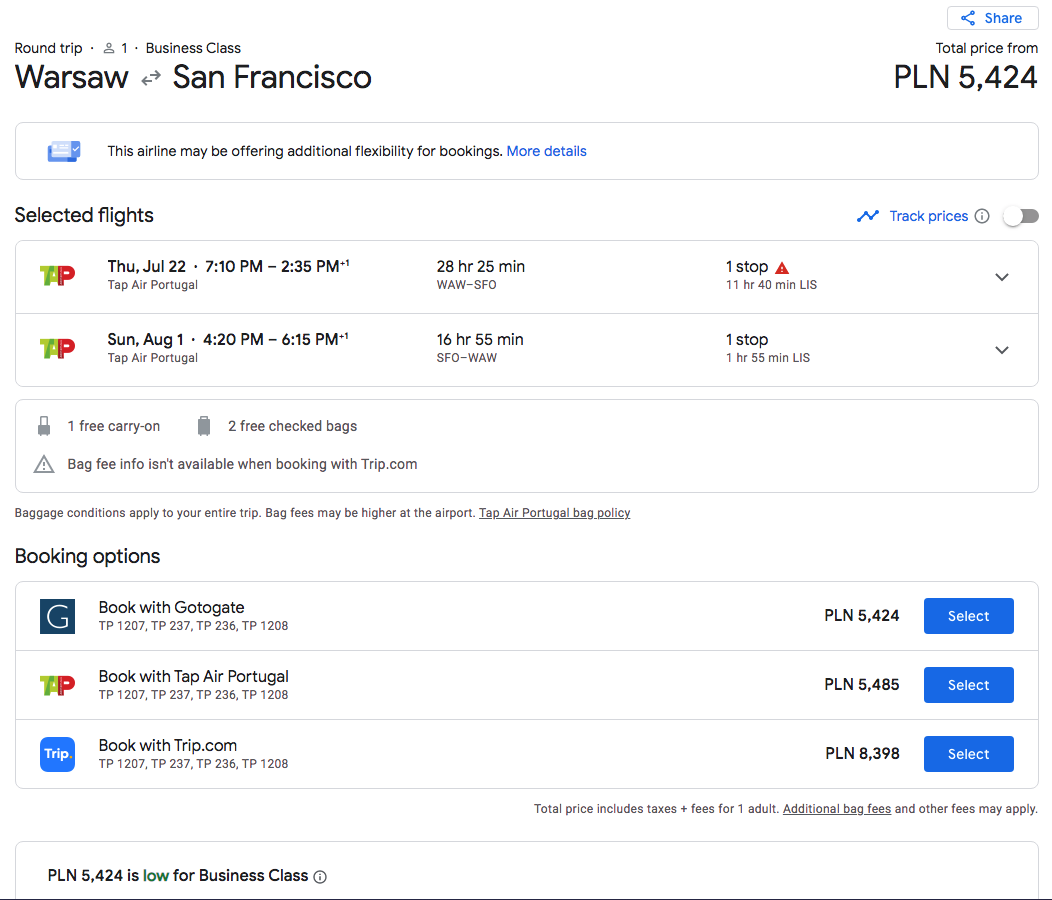Click 'Book with Gotogate' text
The height and width of the screenshot is (900, 1052).
pos(171,607)
